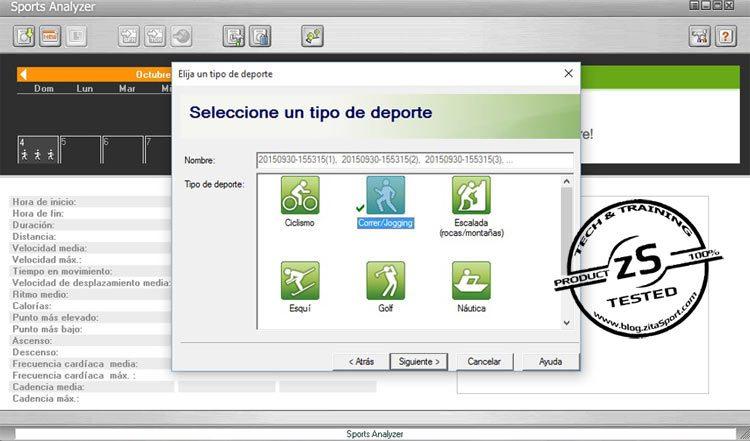Click the Descenso label
Image resolution: width=750 pixels, height=441 pixels.
[x=35, y=353]
